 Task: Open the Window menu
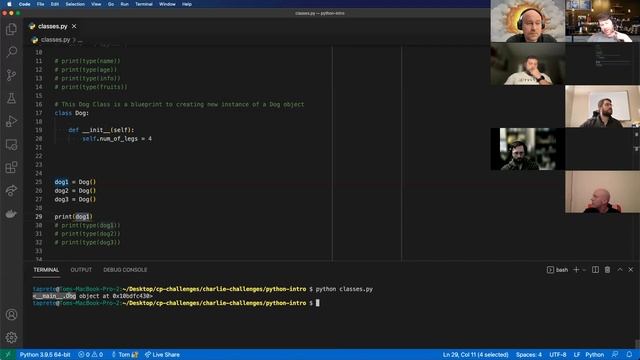[167, 4]
